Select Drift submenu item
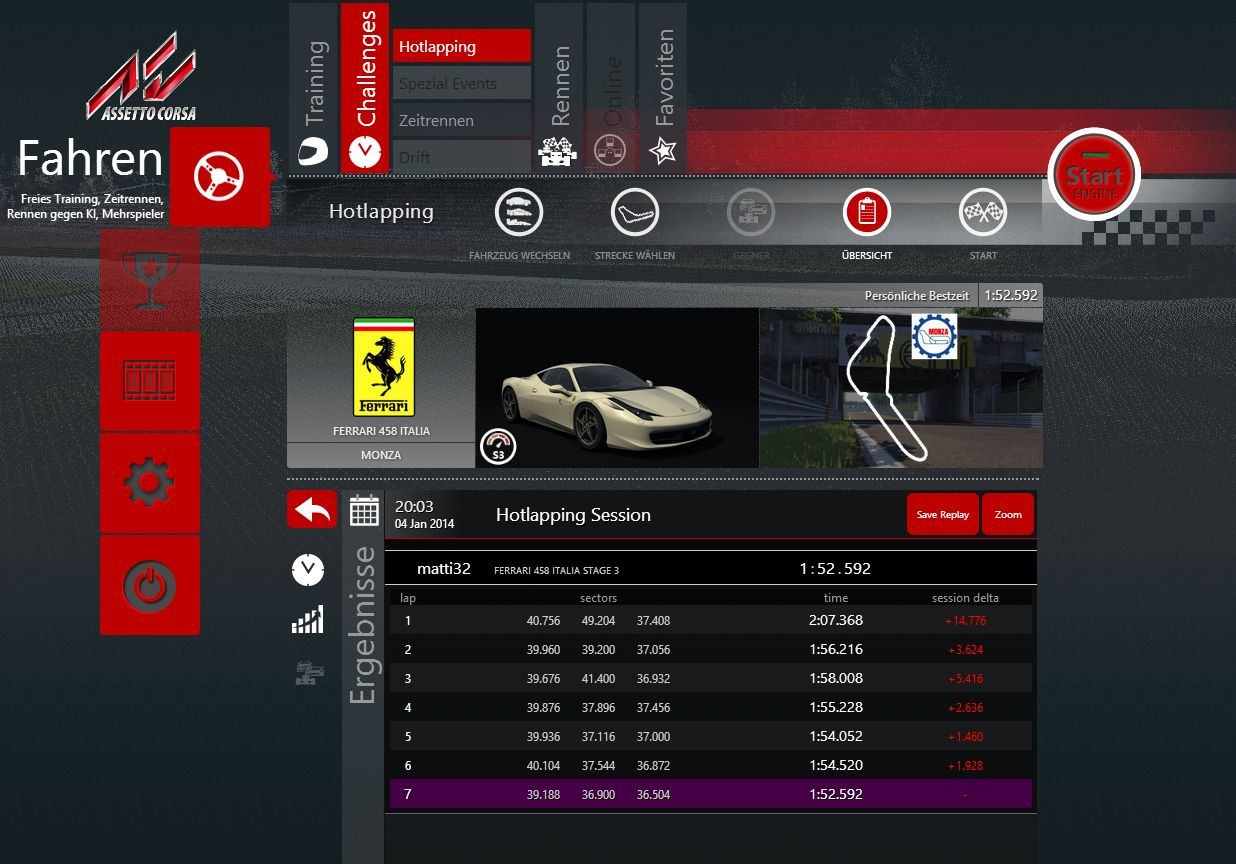Screen dimensions: 1236x864 tap(461, 156)
